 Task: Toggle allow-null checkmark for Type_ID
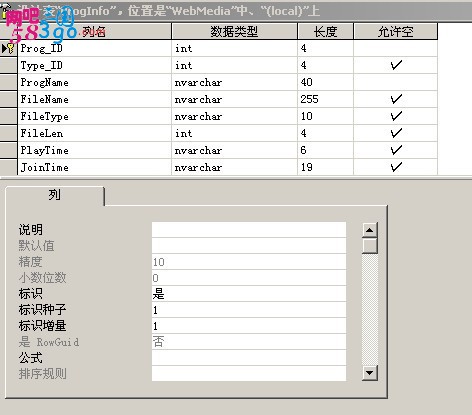pos(396,65)
